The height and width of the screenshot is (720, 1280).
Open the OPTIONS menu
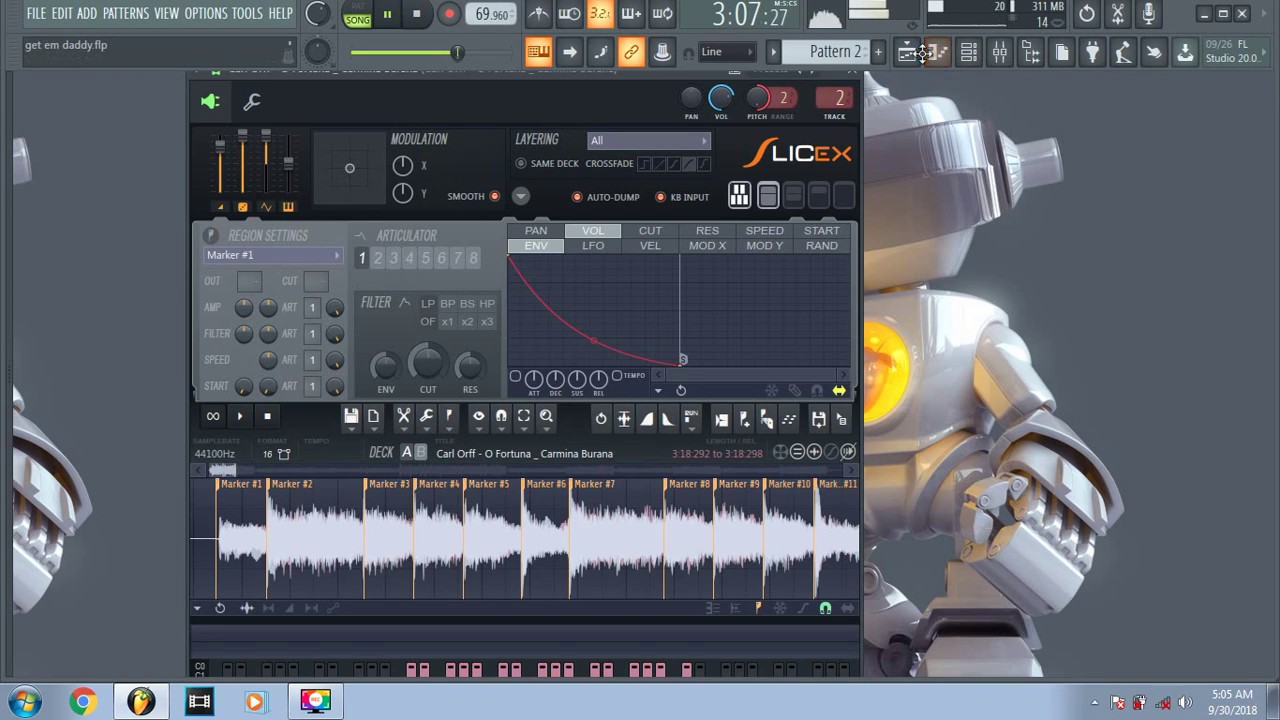click(x=206, y=14)
